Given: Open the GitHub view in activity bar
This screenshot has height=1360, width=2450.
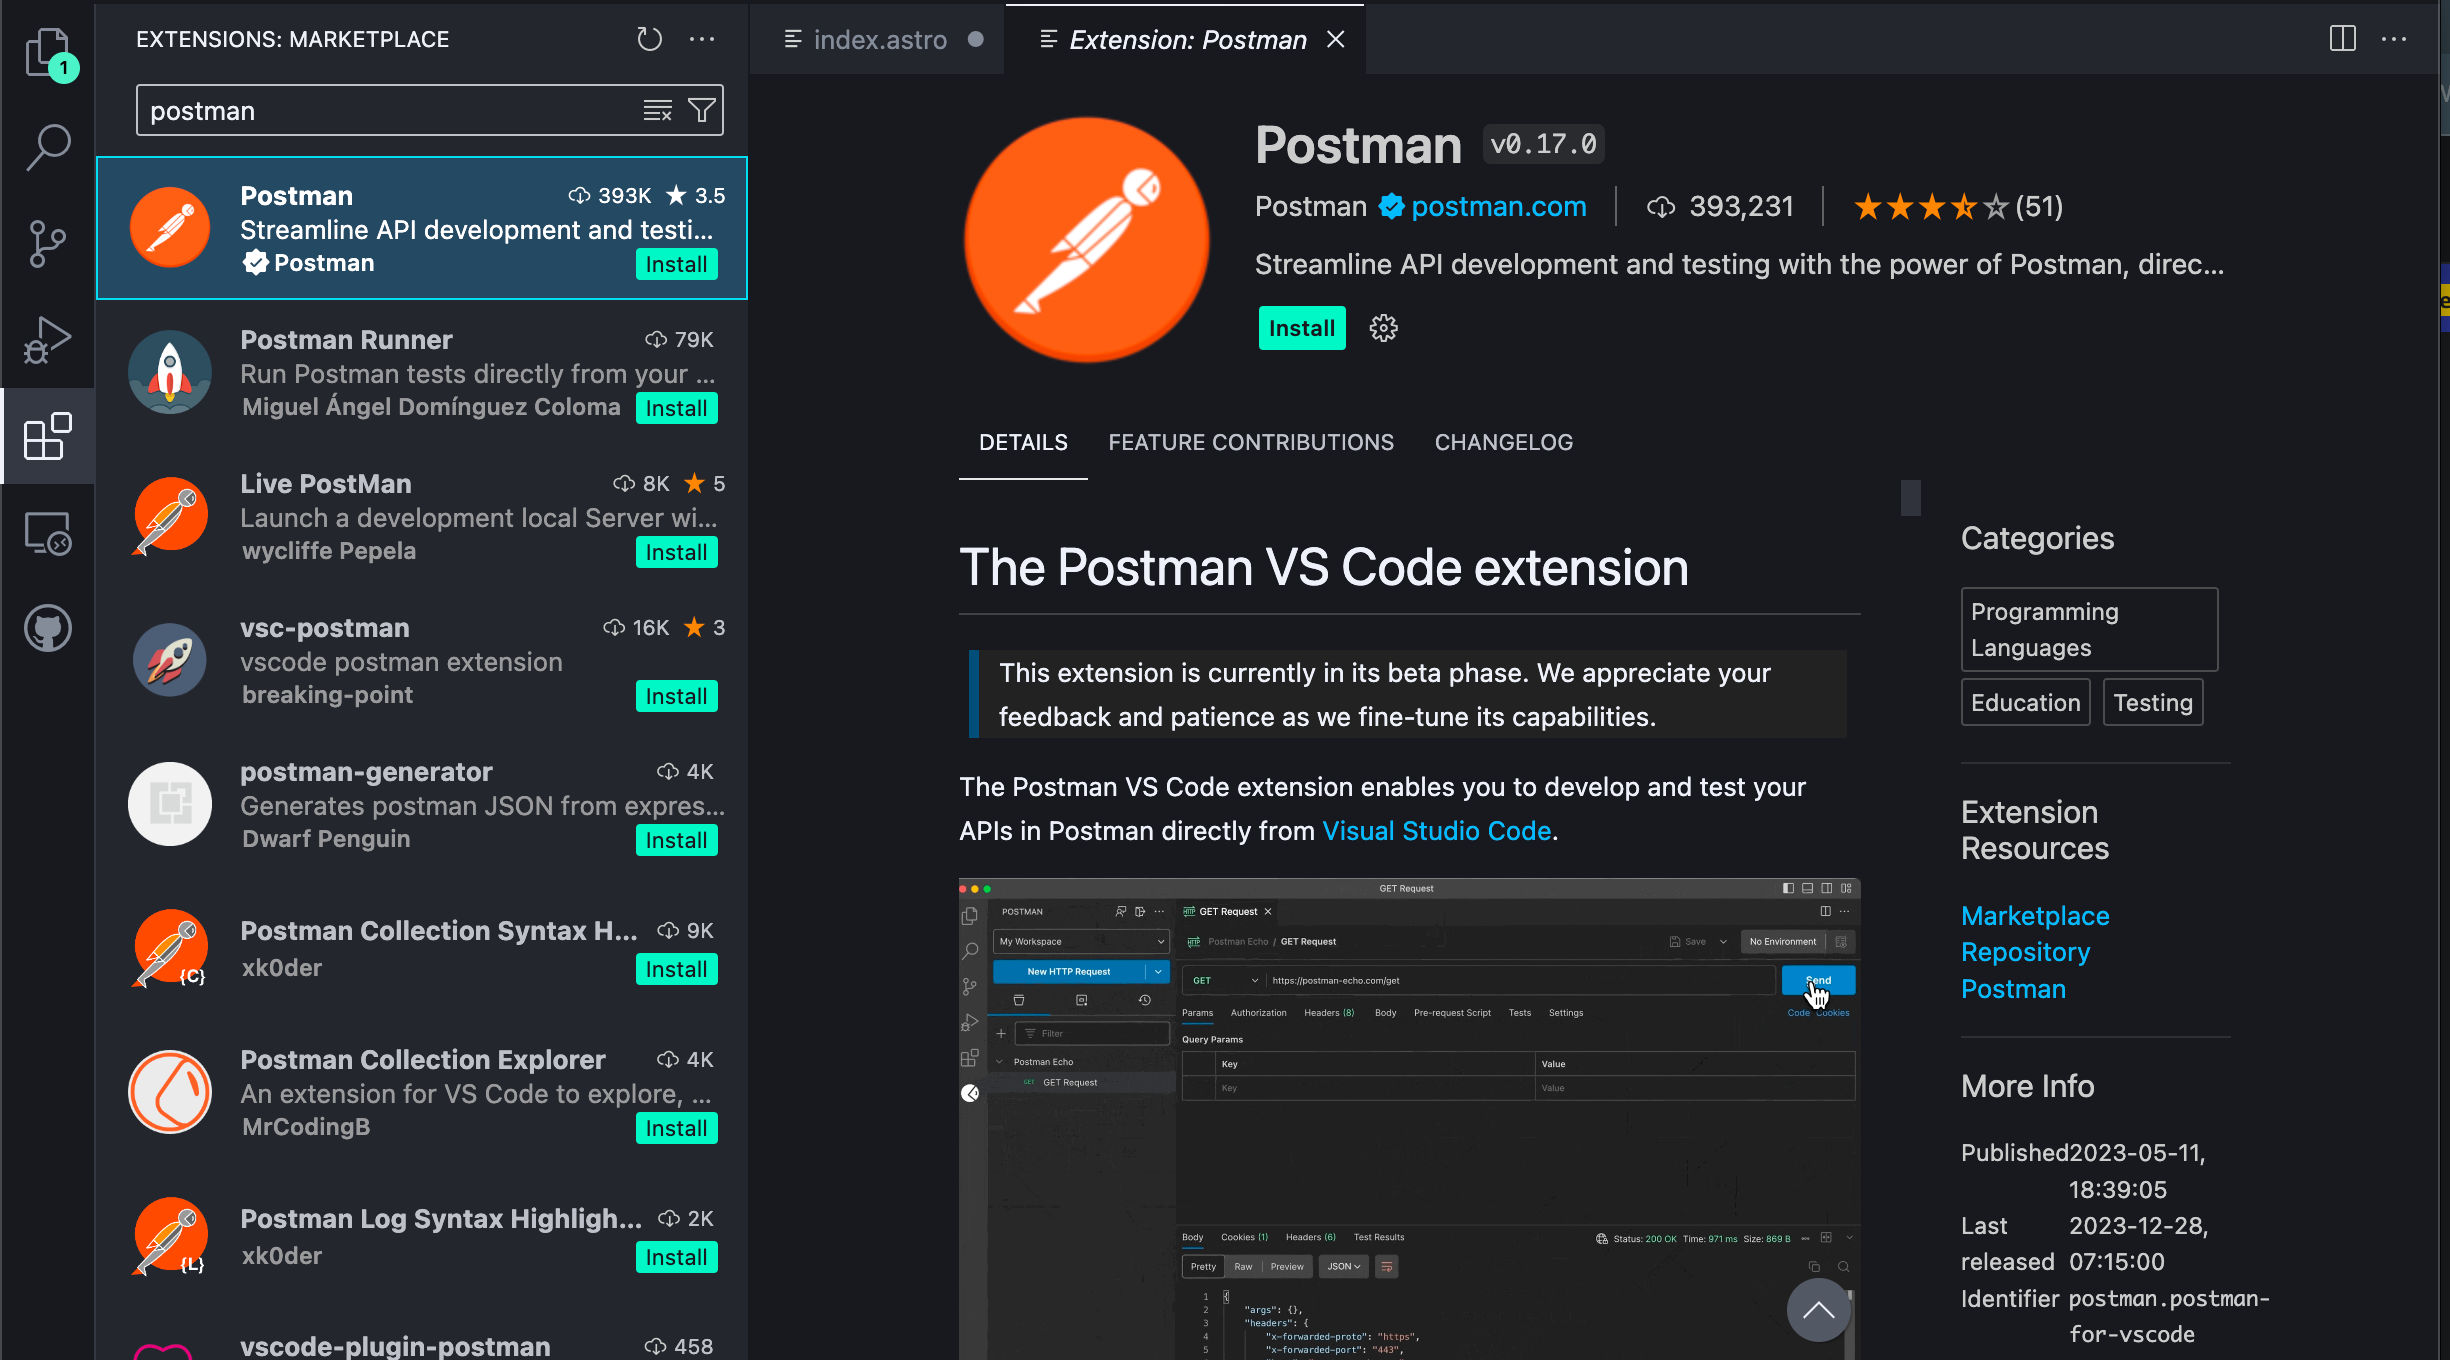Looking at the screenshot, I should click(x=48, y=628).
